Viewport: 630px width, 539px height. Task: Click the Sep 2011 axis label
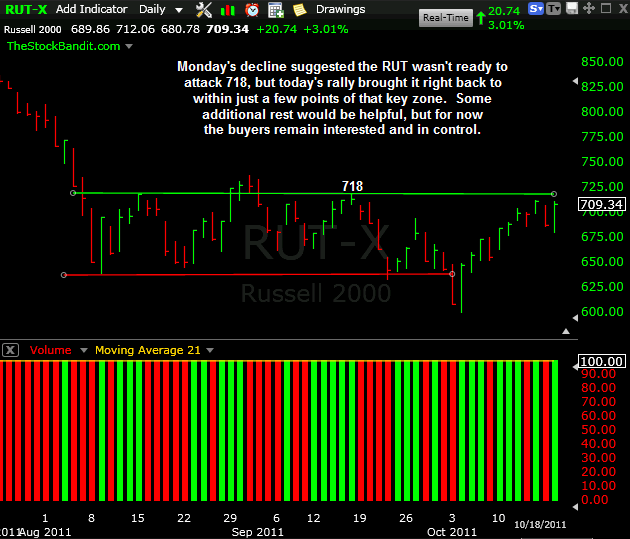point(258,532)
